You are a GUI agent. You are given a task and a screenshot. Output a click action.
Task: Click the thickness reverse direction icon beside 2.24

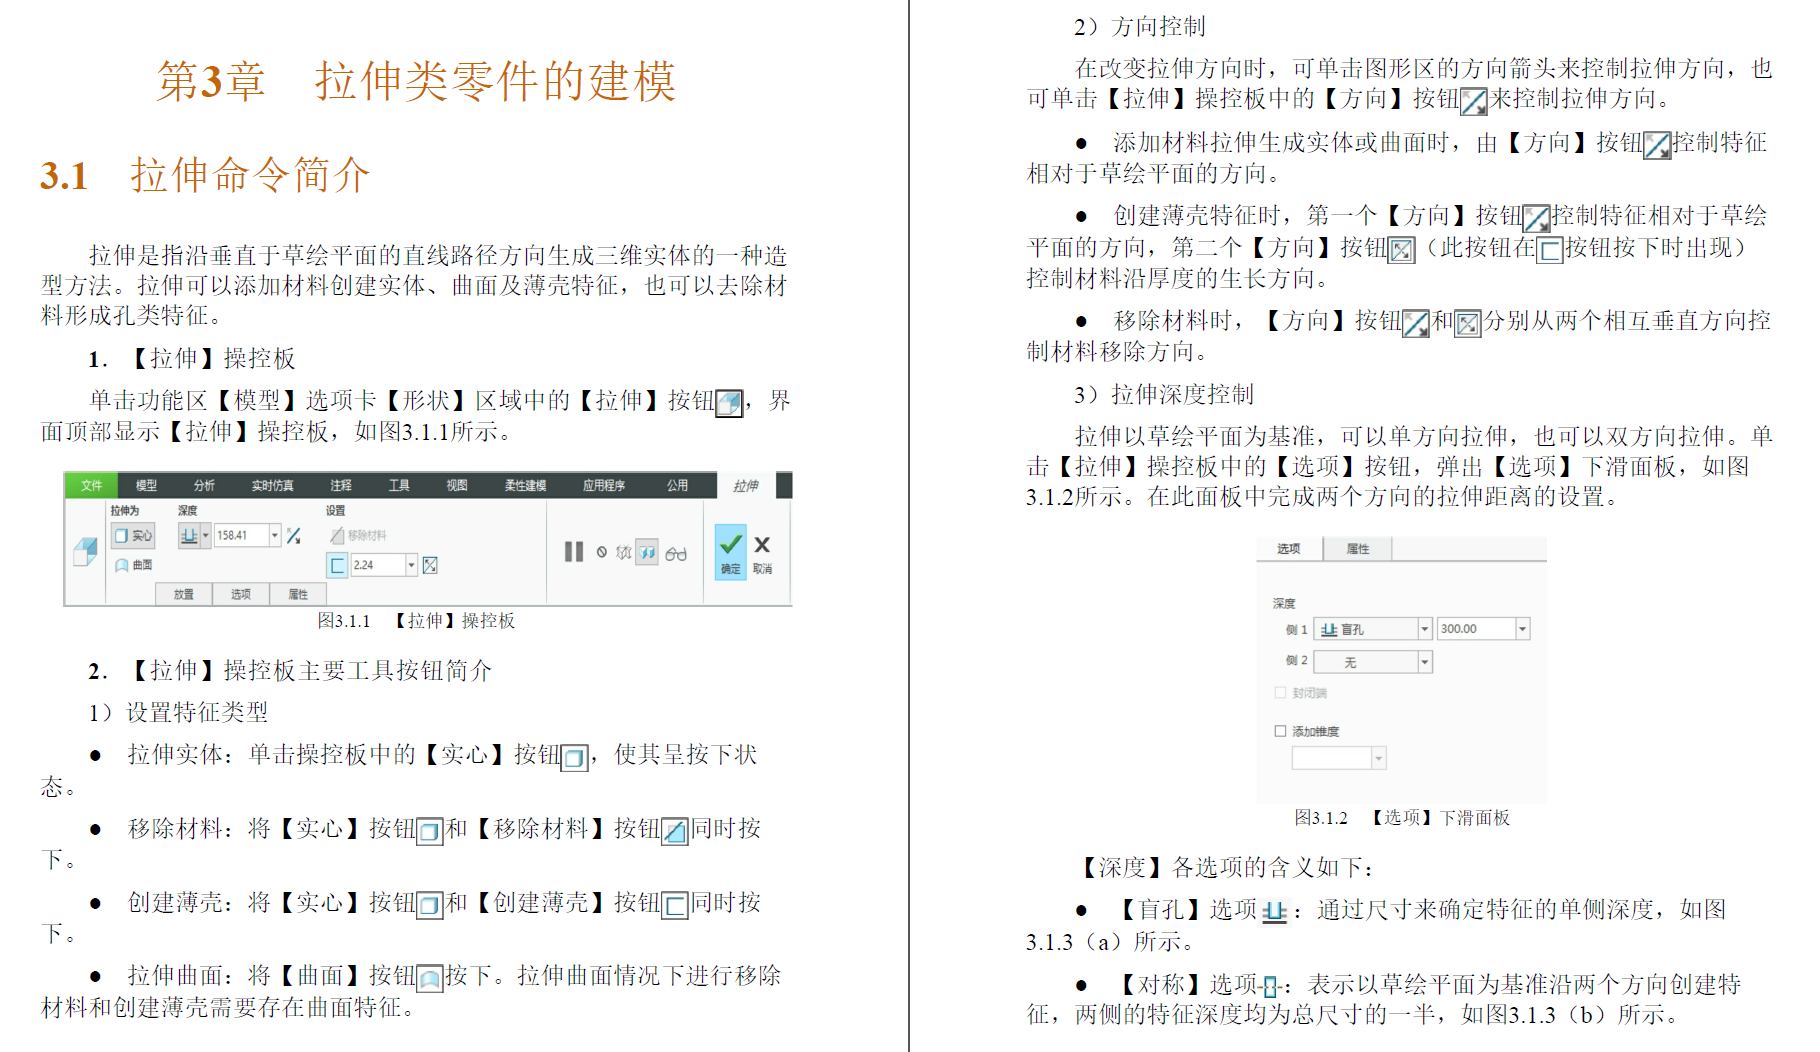(x=428, y=566)
